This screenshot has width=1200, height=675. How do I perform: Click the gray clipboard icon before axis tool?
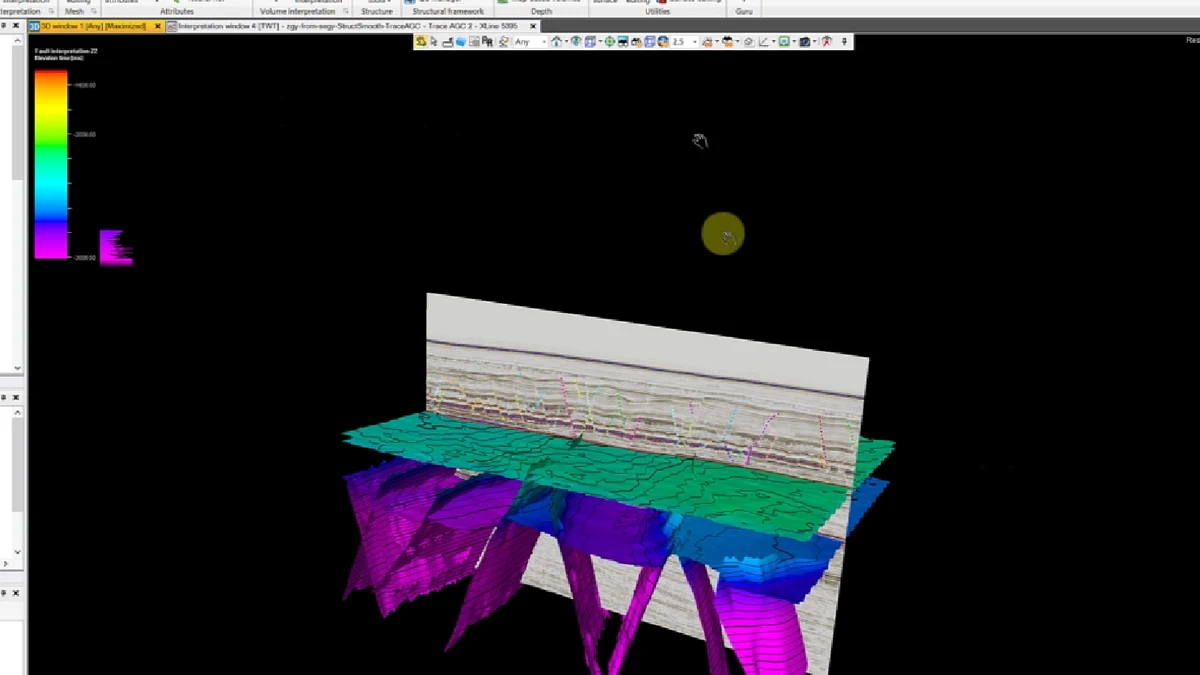pyautogui.click(x=749, y=42)
